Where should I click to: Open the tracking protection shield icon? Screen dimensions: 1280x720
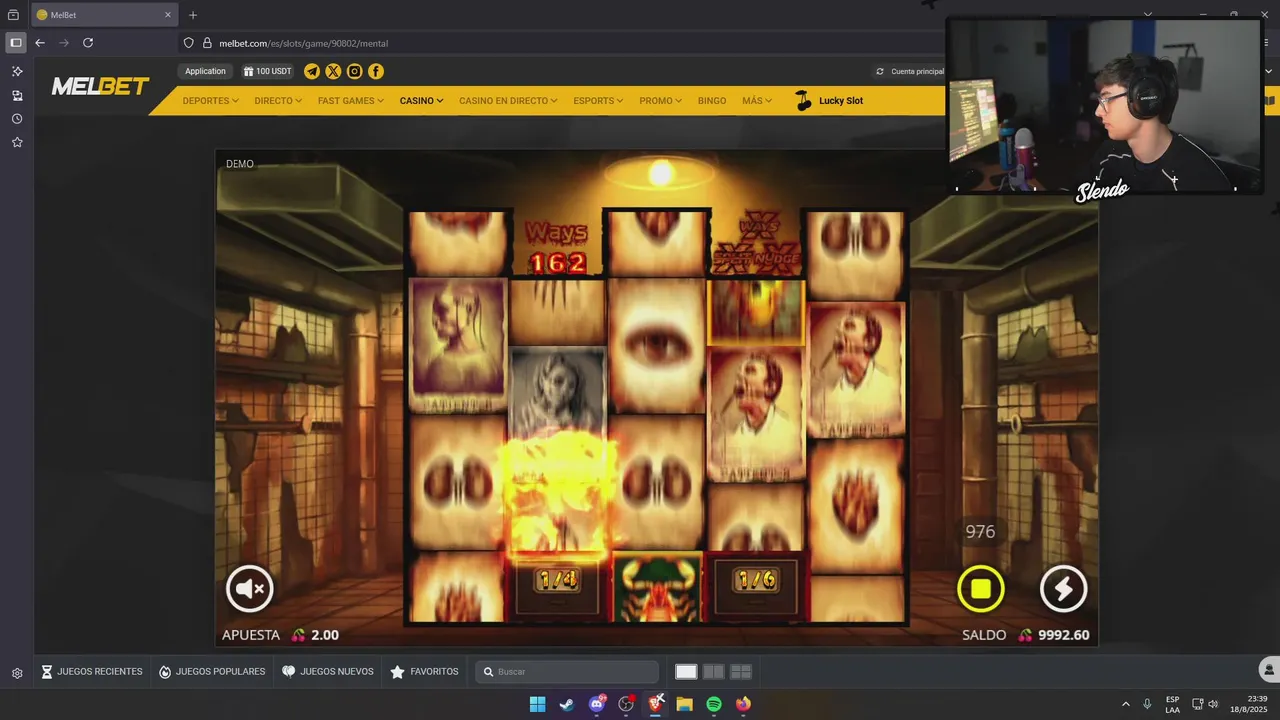[188, 43]
